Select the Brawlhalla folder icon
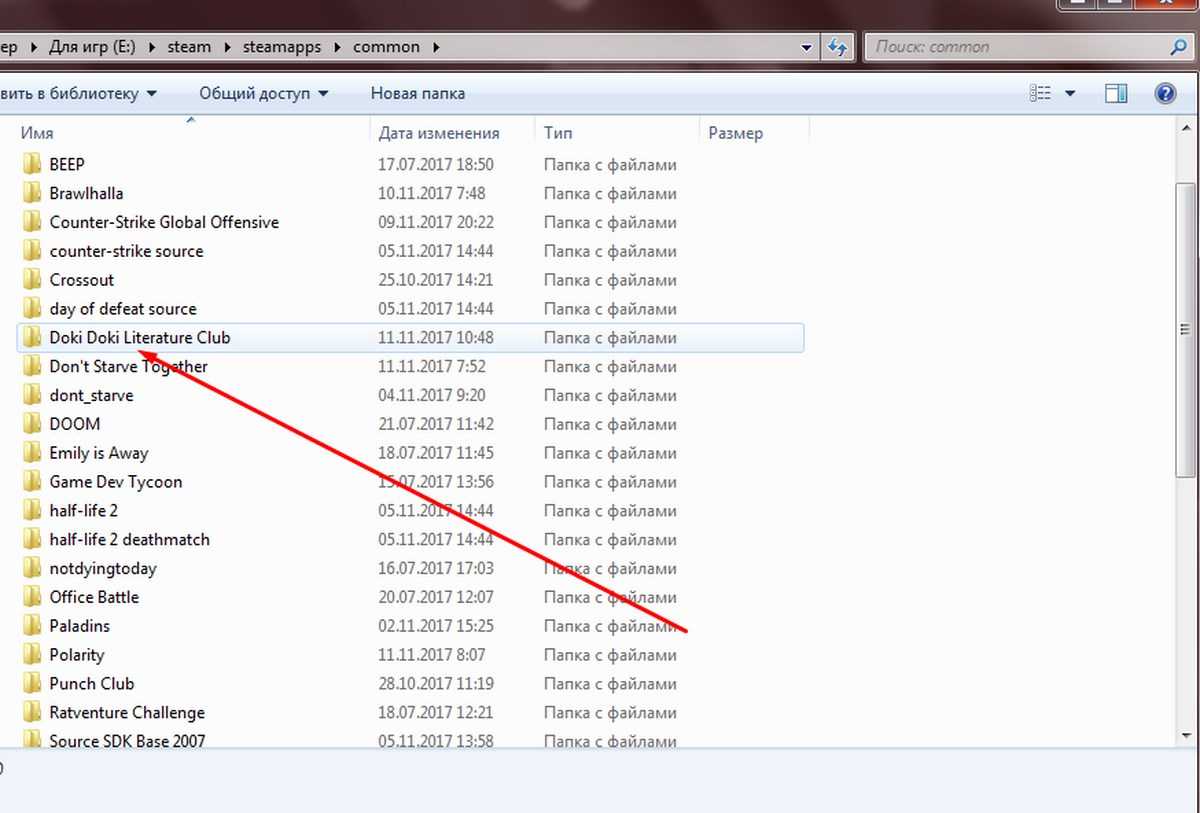1200x813 pixels. (32, 193)
